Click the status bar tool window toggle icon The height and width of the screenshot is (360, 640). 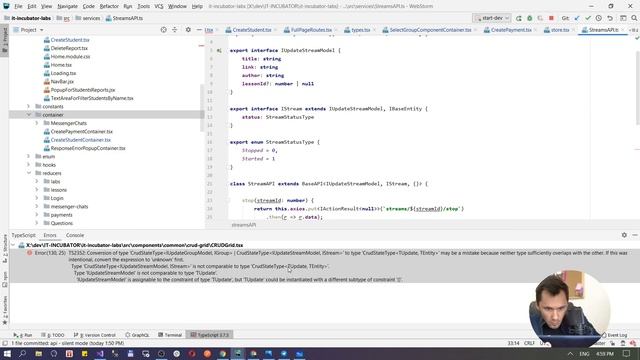click(4, 343)
